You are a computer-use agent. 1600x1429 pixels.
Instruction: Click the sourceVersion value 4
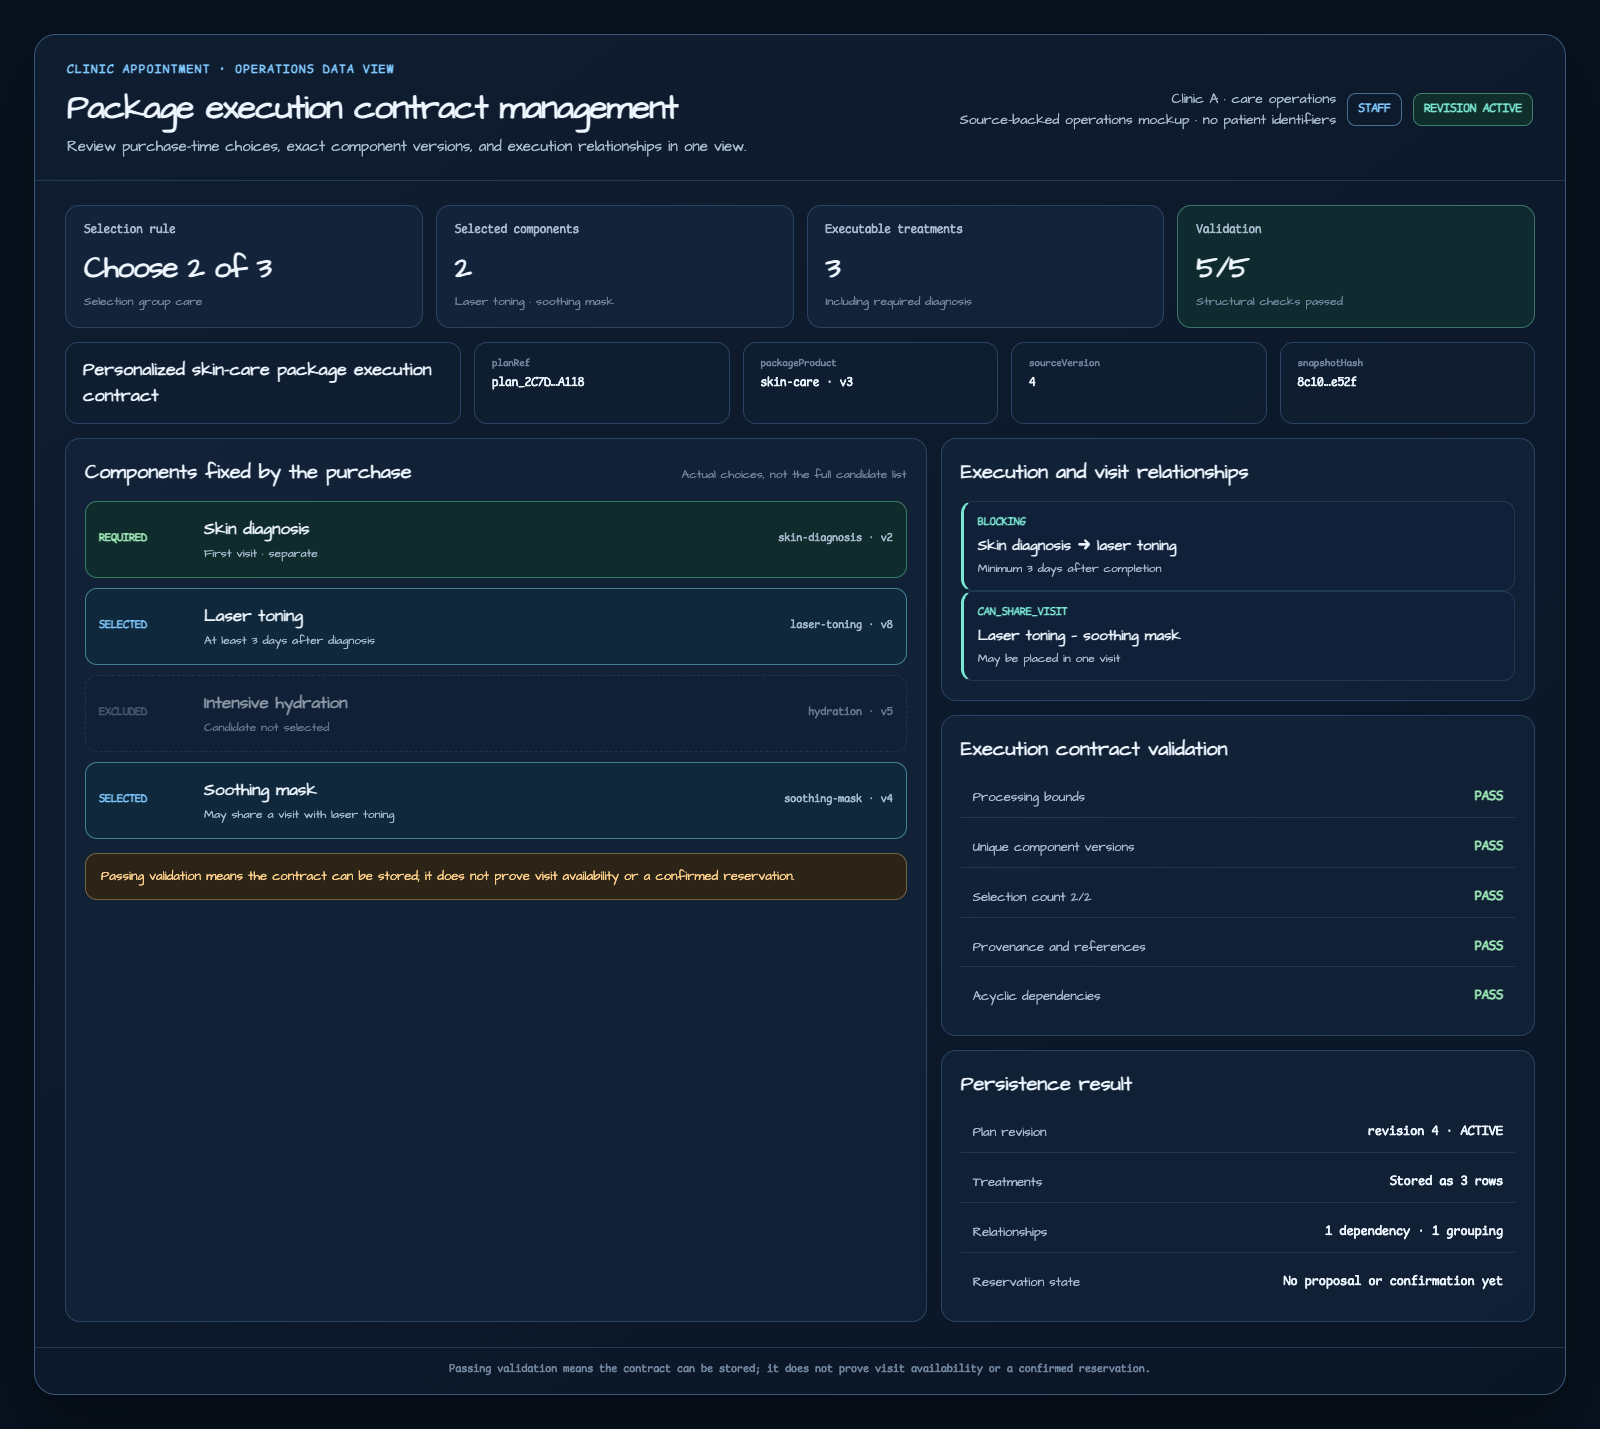coord(1032,382)
